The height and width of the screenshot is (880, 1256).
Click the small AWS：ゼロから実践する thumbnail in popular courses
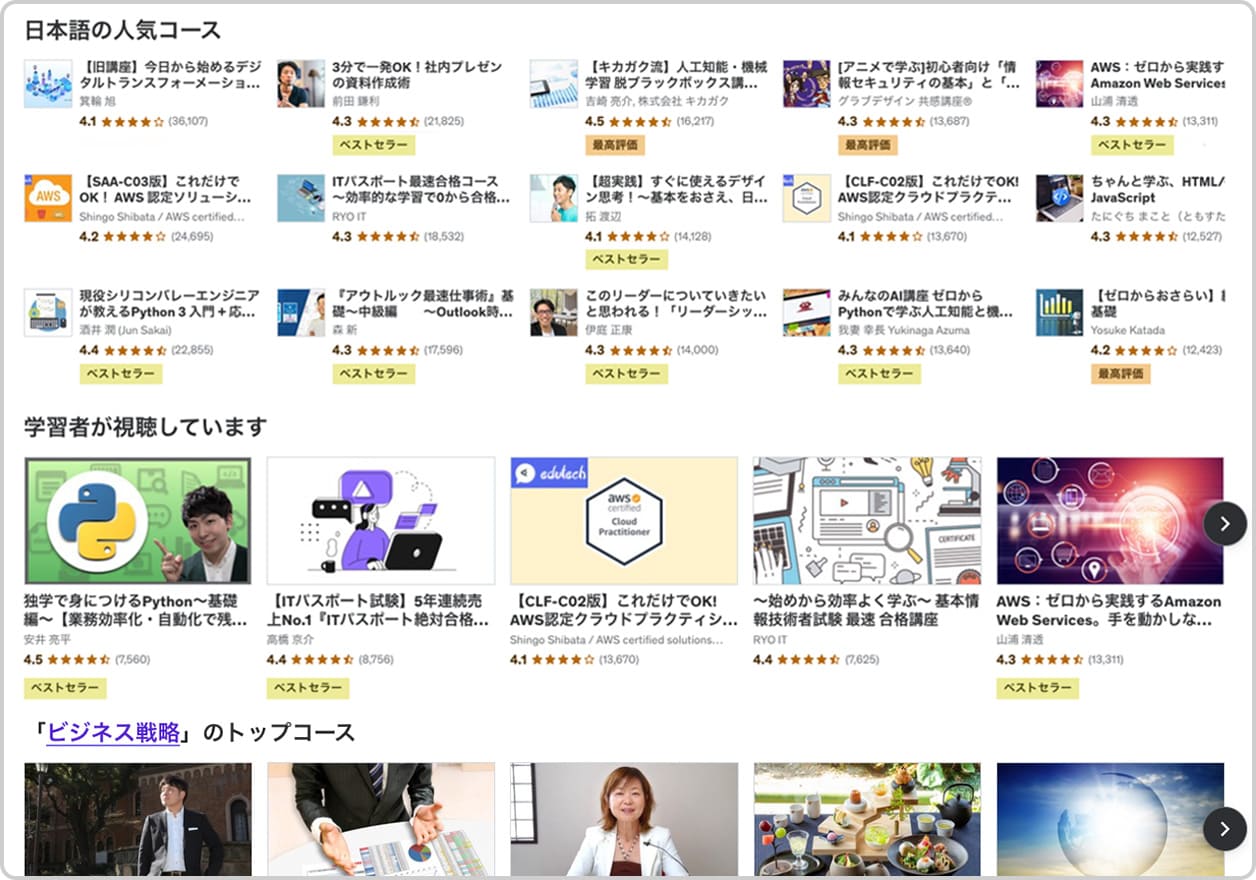tap(1060, 83)
